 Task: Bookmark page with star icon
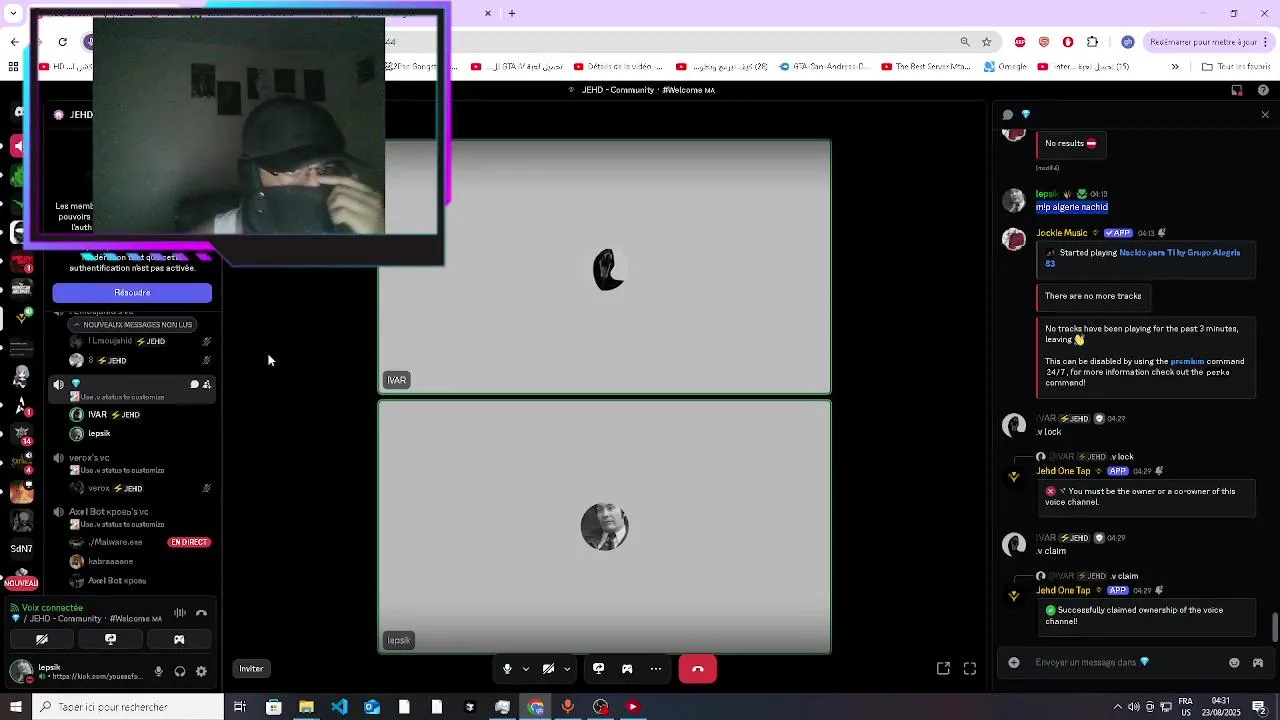pos(986,42)
